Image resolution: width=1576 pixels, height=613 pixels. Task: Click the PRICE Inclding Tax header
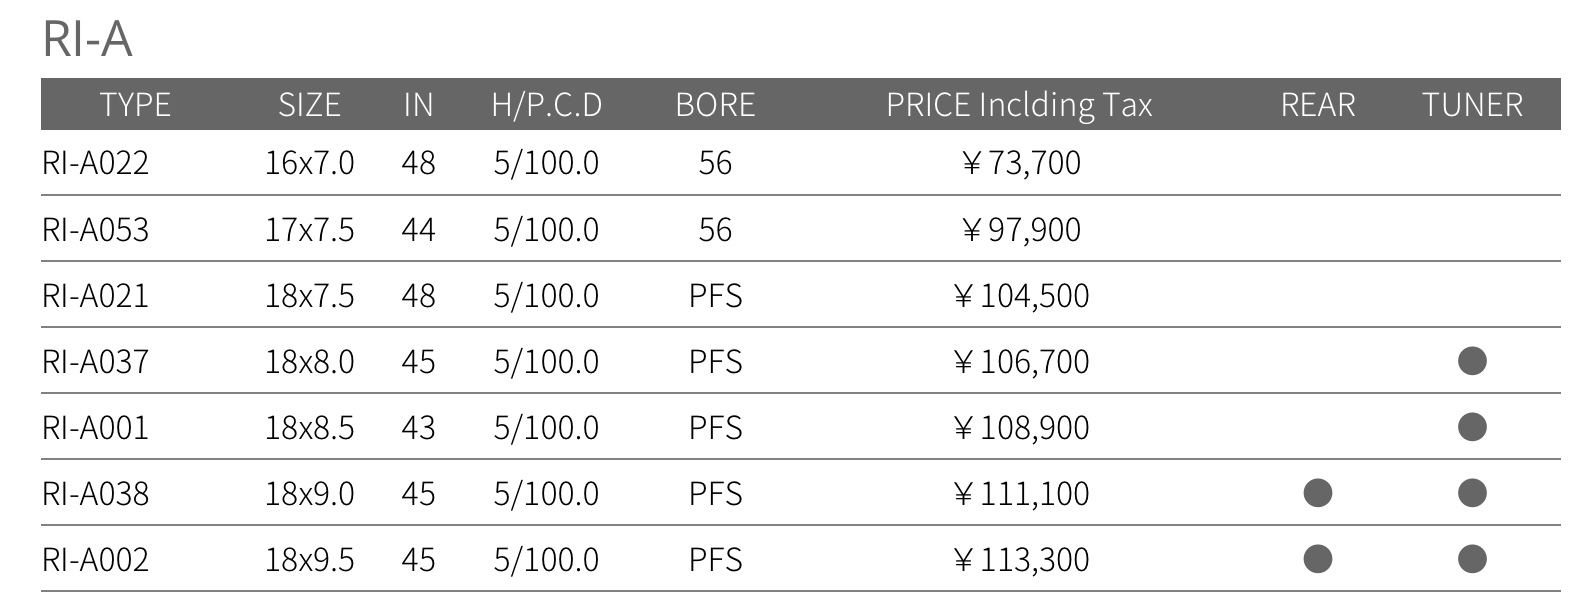[1019, 105]
